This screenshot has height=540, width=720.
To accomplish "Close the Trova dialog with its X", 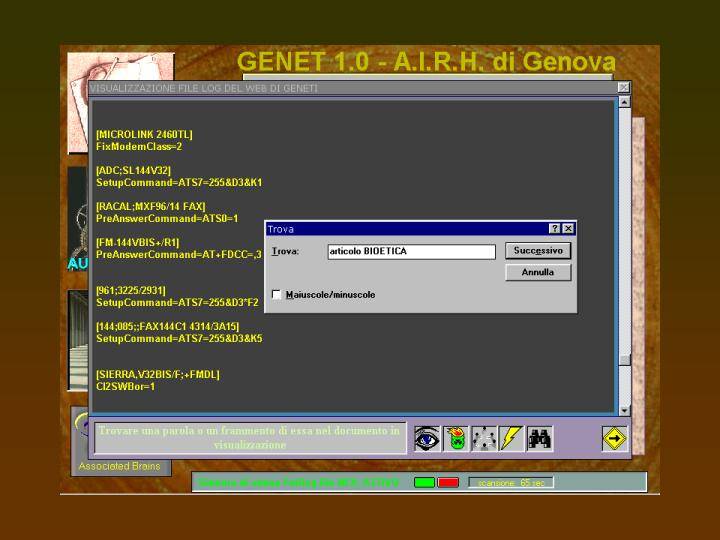I will coord(568,228).
